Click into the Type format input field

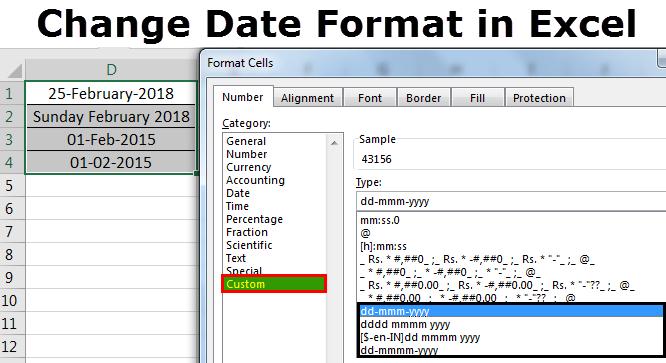point(511,201)
